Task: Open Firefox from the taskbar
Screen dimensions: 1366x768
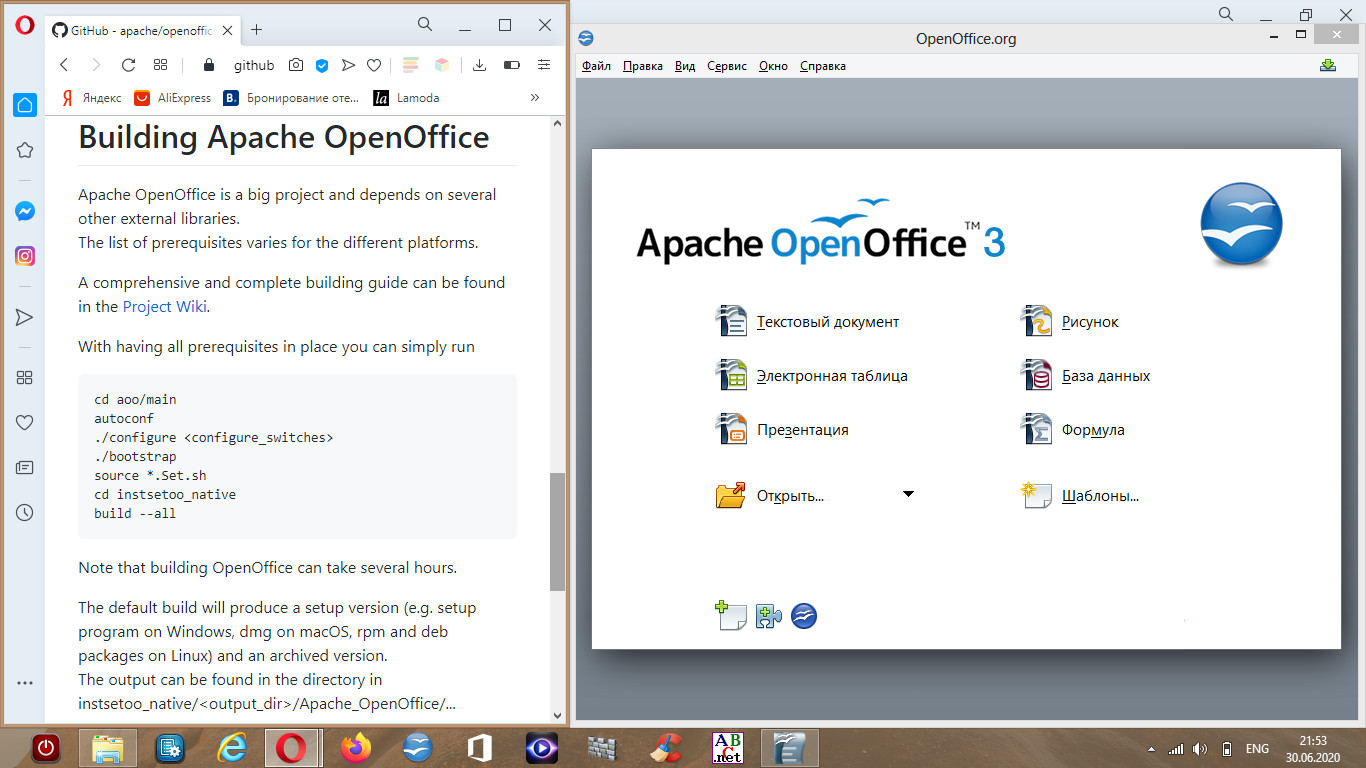Action: click(x=355, y=748)
